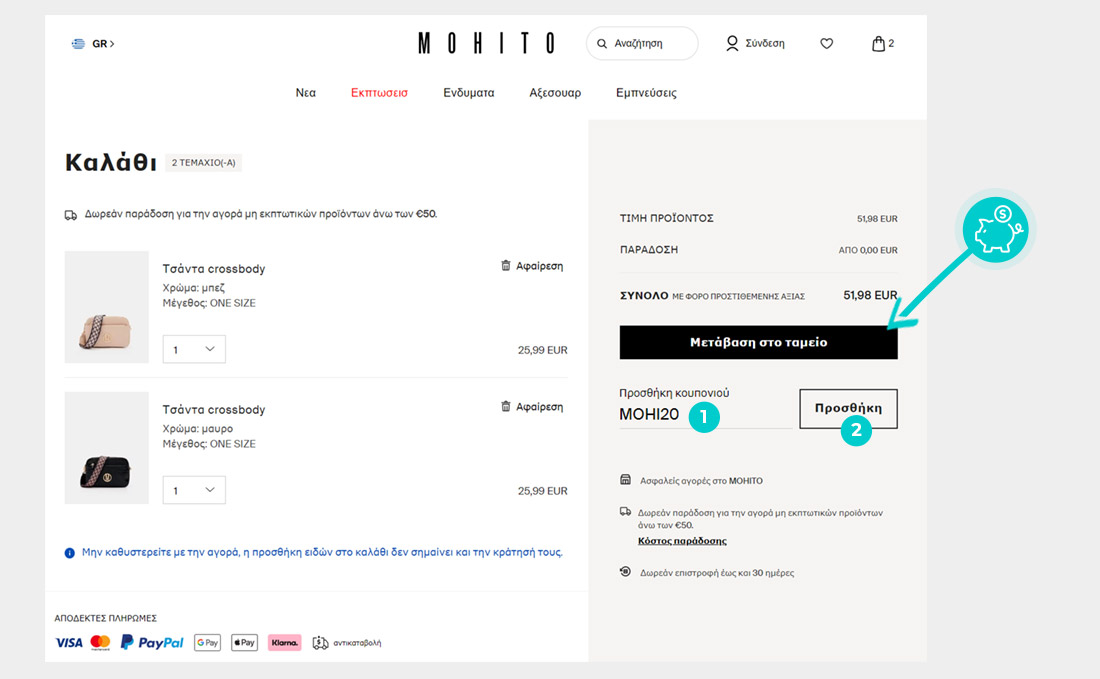Click Μετάβαση στο ταμείο checkout button

click(x=758, y=342)
